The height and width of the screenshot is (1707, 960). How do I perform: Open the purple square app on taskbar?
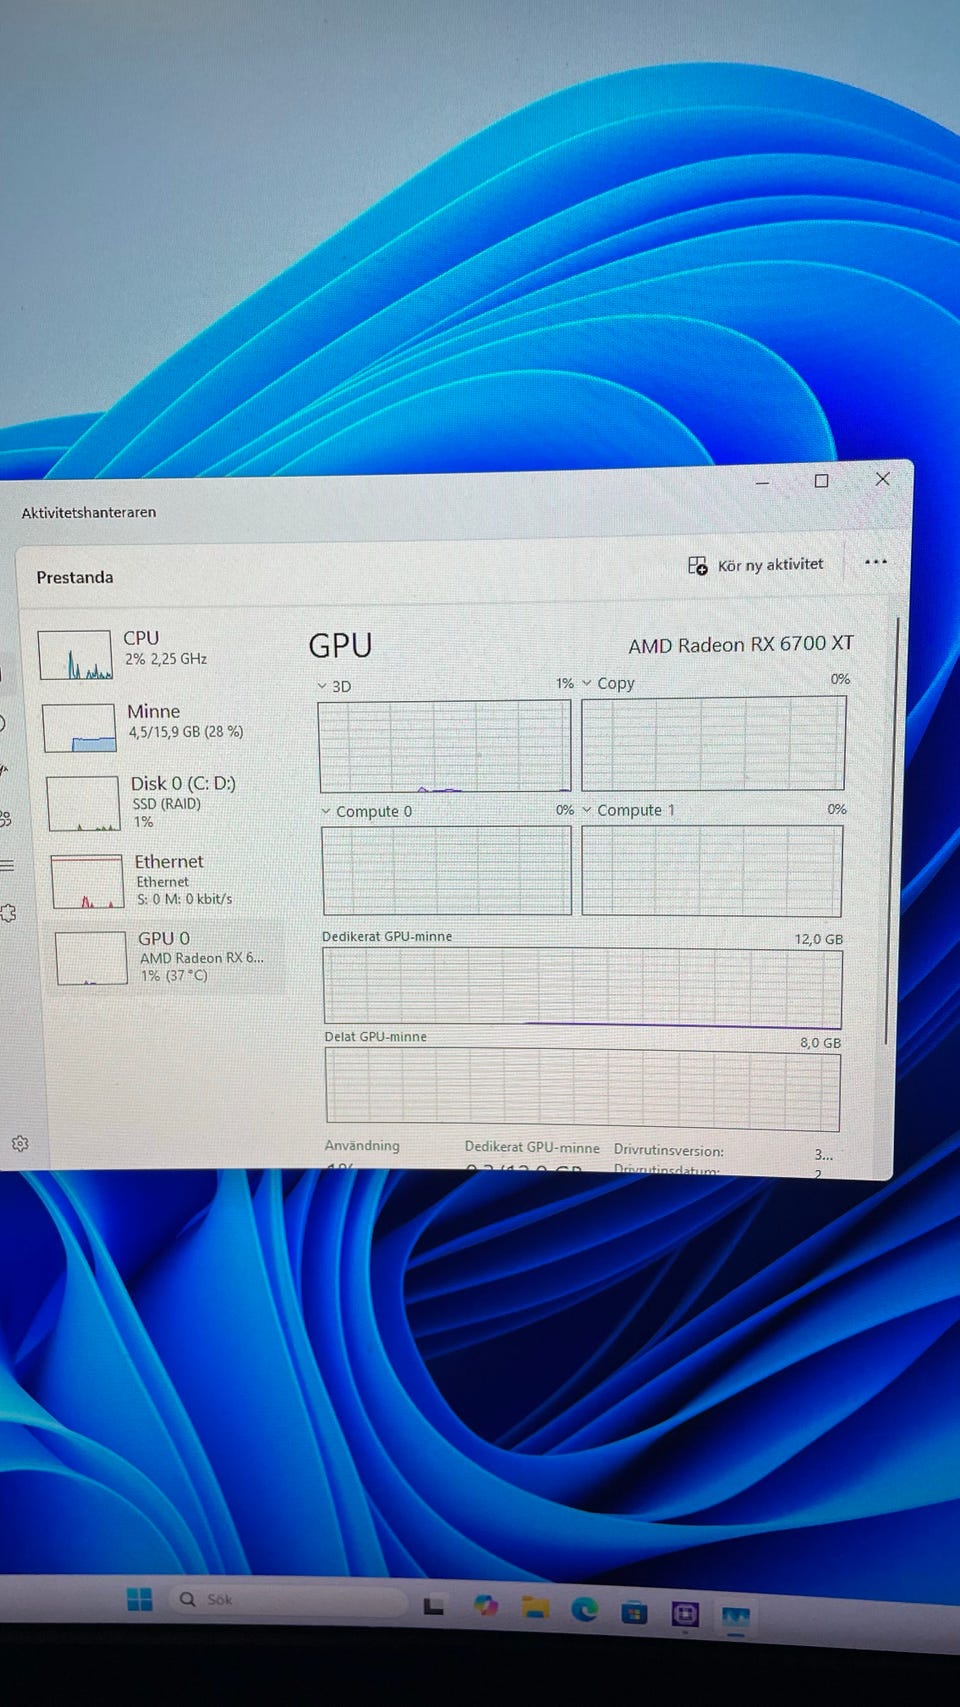(685, 1613)
